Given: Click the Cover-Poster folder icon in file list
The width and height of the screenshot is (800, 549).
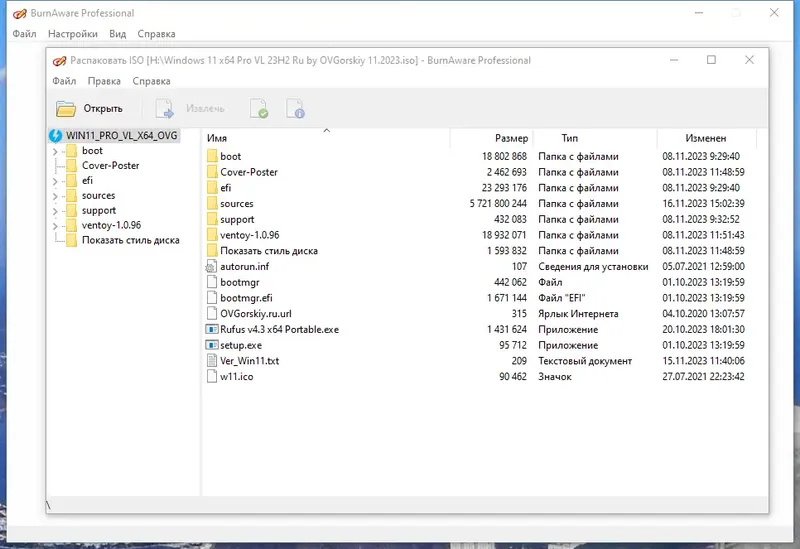Looking at the screenshot, I should click(212, 172).
